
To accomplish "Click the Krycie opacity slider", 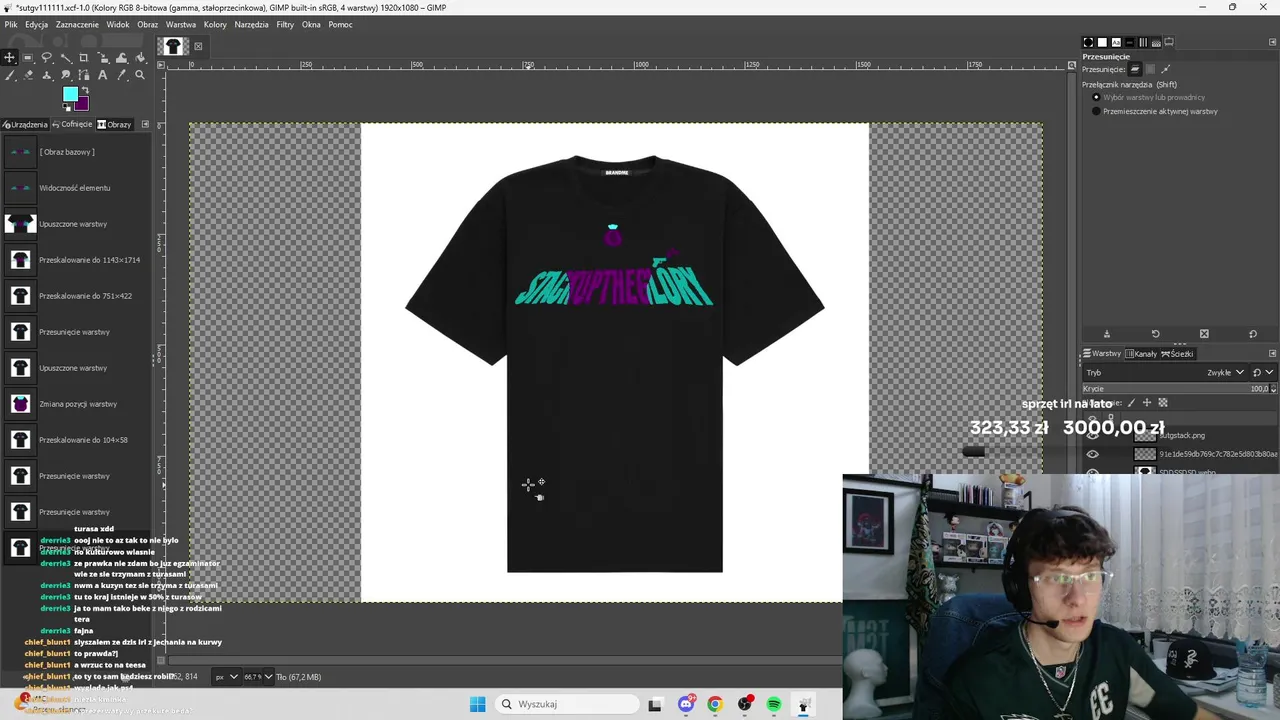I will point(1174,389).
